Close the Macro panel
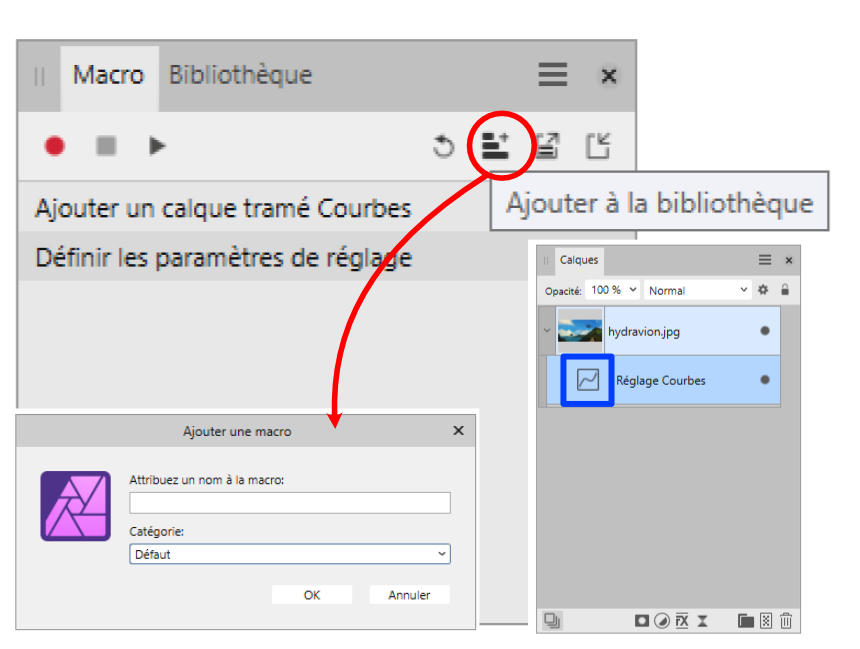The height and width of the screenshot is (649, 860). click(609, 76)
